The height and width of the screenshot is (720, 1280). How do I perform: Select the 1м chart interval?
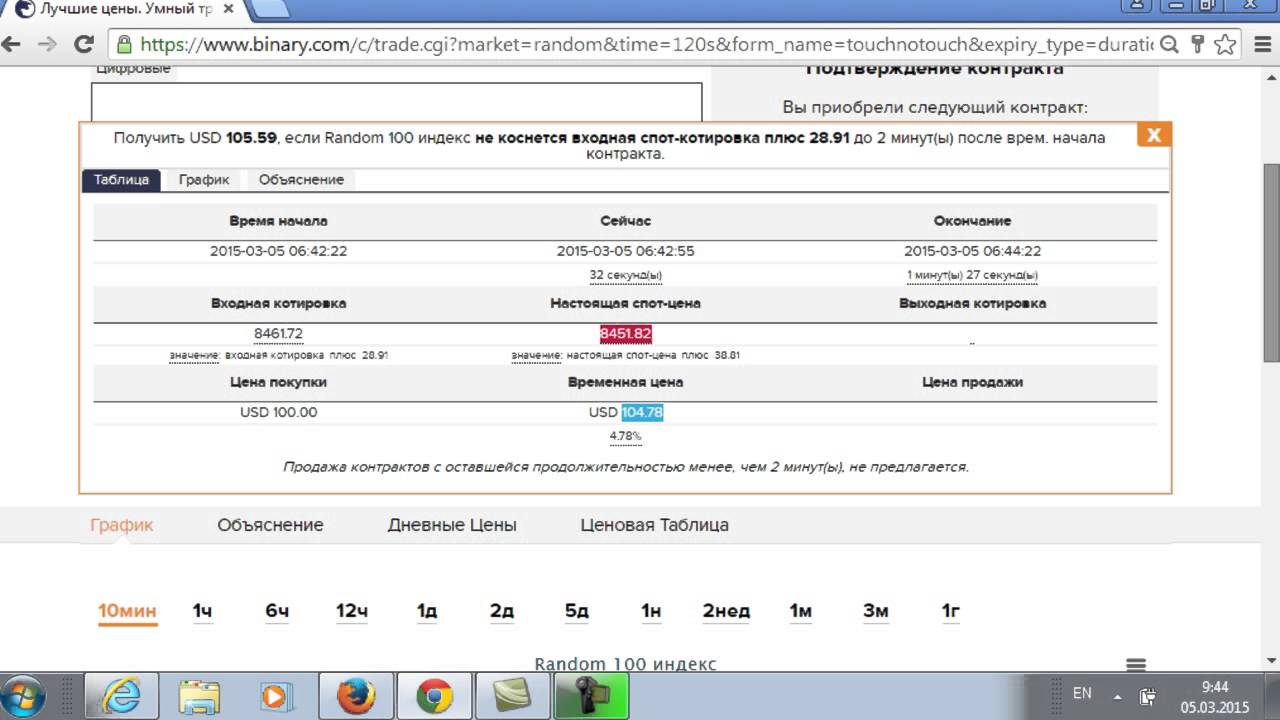point(801,611)
